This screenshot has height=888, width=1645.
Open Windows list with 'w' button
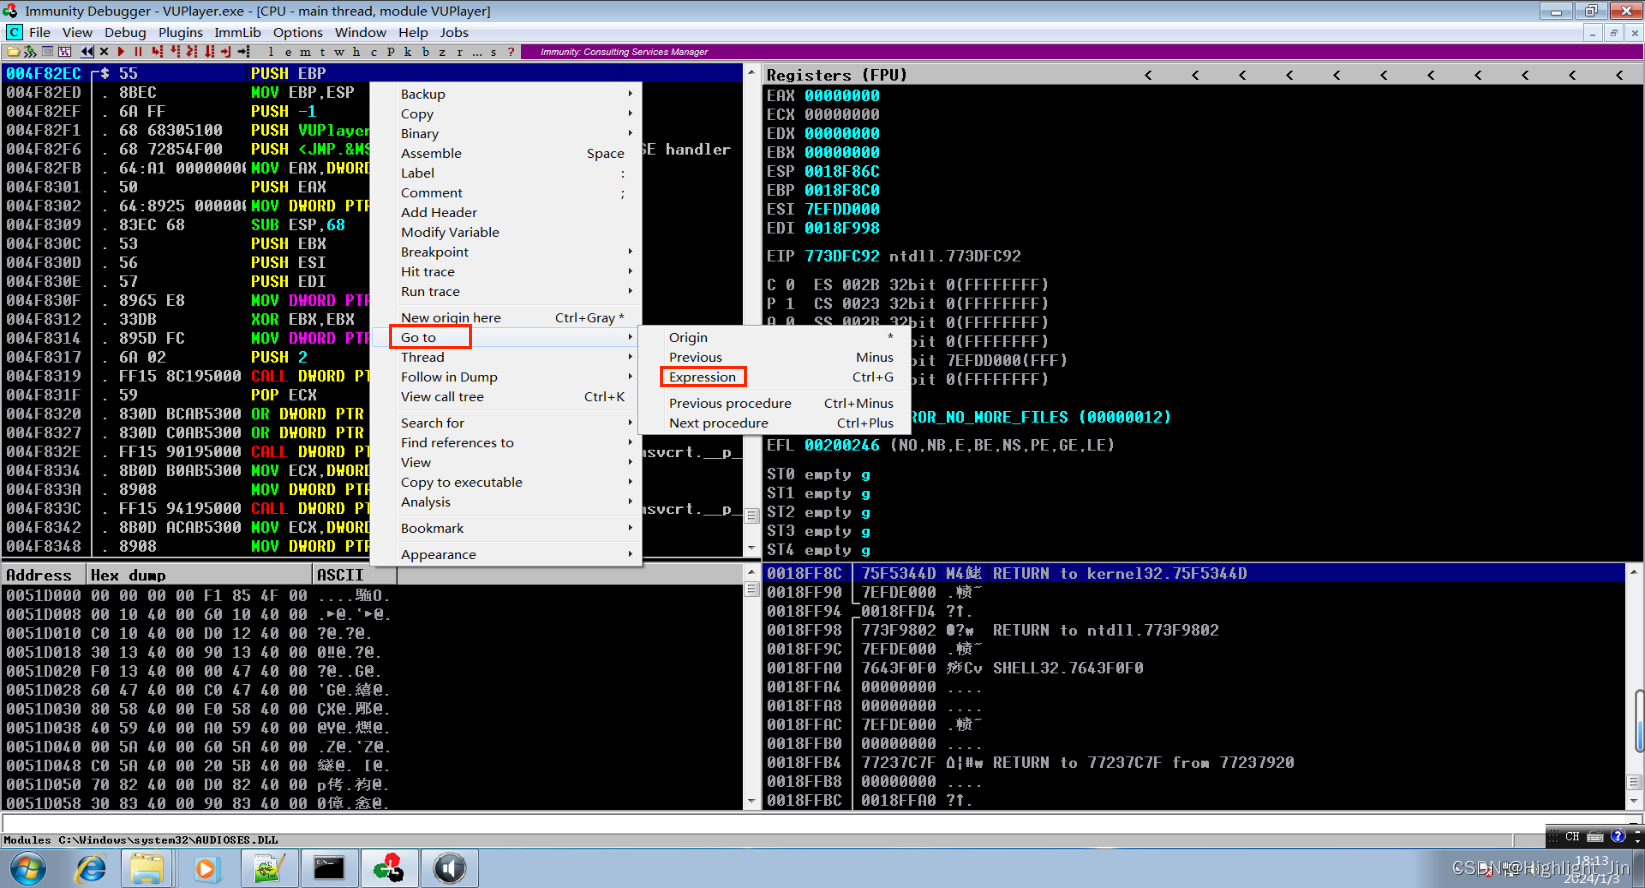coord(339,51)
